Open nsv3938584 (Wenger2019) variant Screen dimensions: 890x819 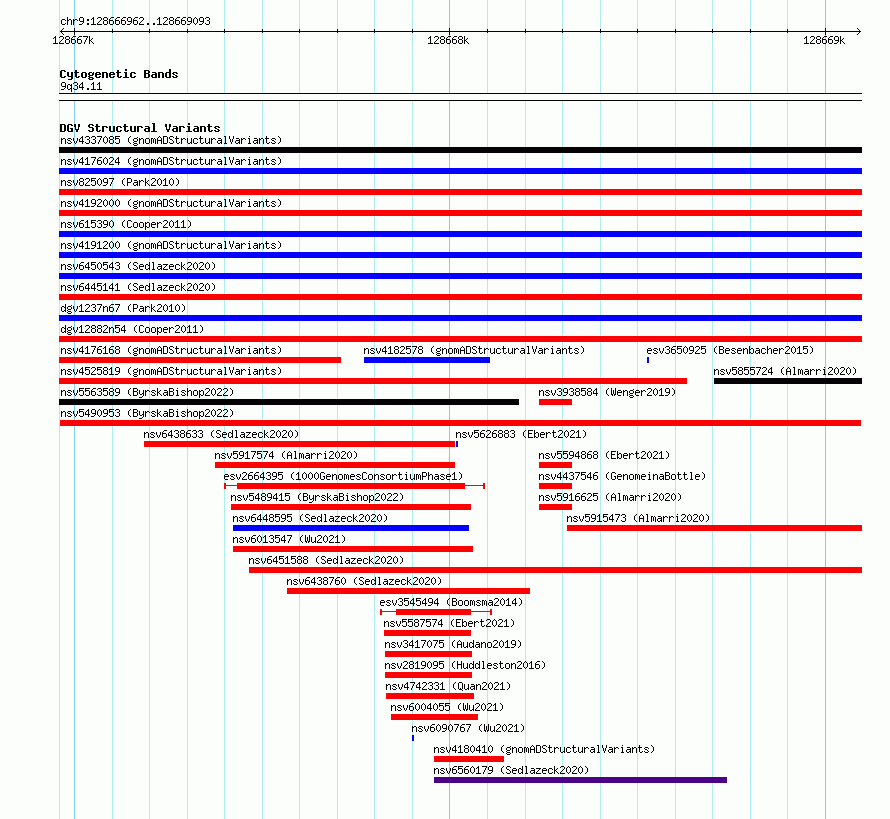tap(607, 392)
